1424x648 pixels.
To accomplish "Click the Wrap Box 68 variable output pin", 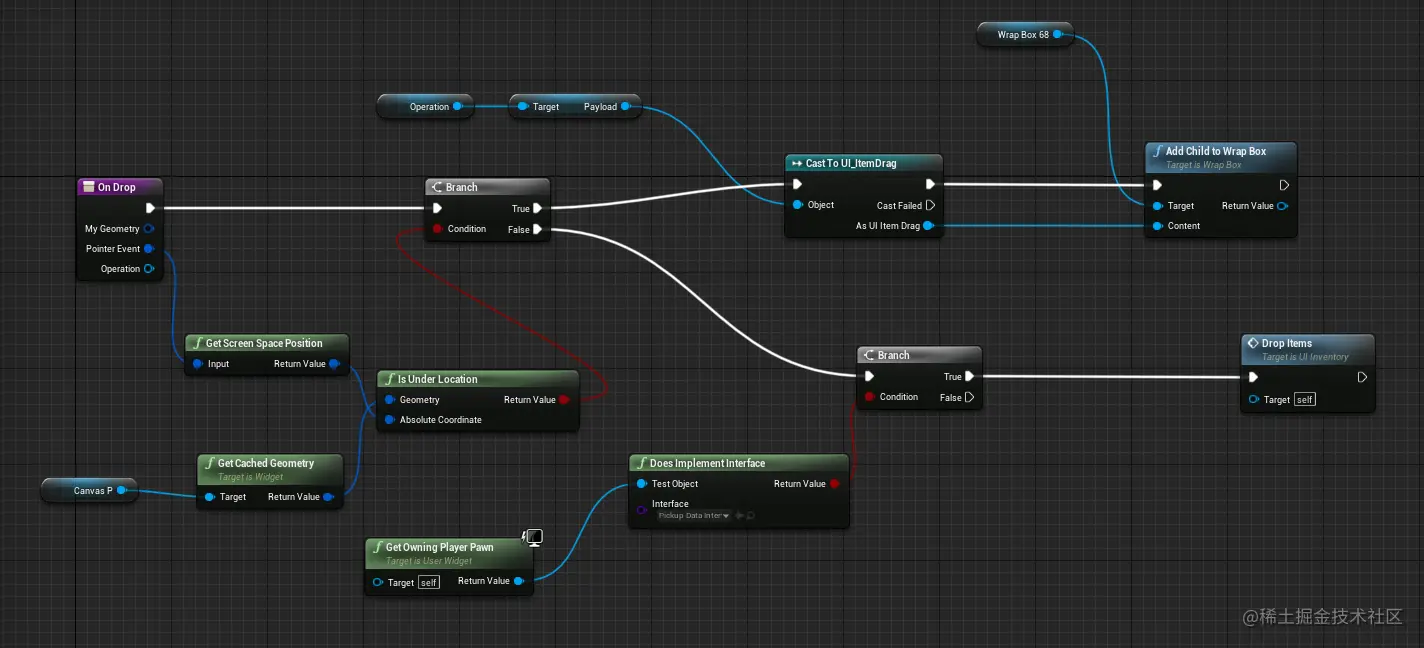I will (x=1057, y=34).
